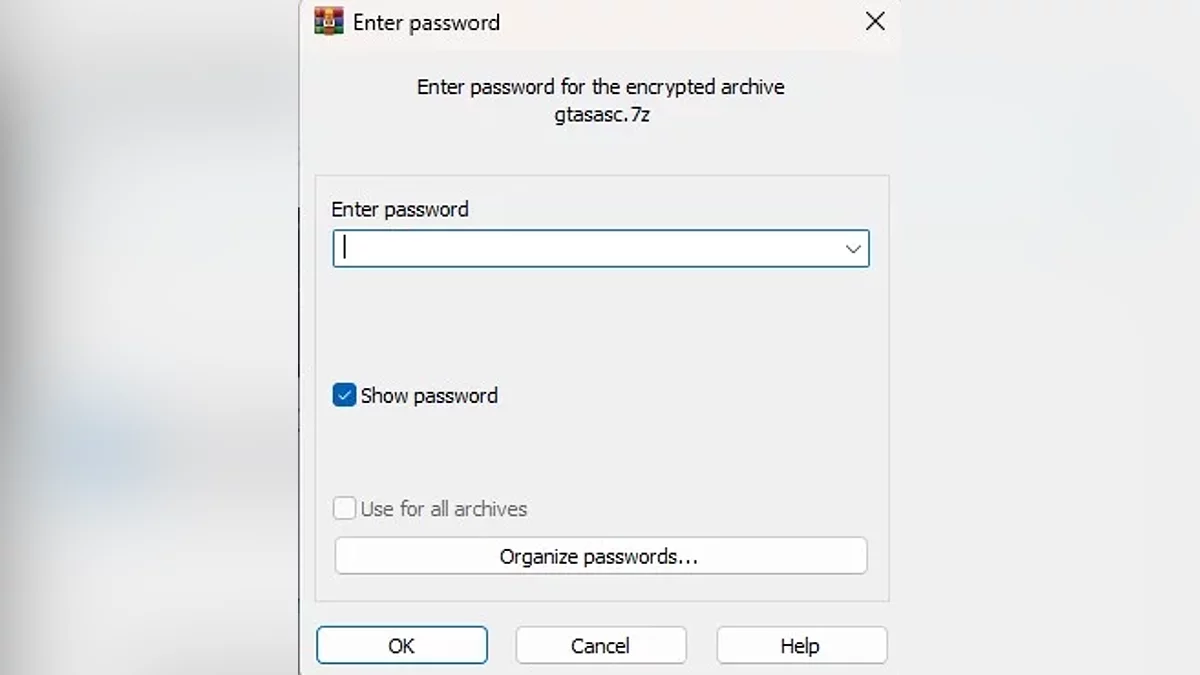Click the Enter password field label
The width and height of the screenshot is (1200, 675).
pyautogui.click(x=400, y=210)
